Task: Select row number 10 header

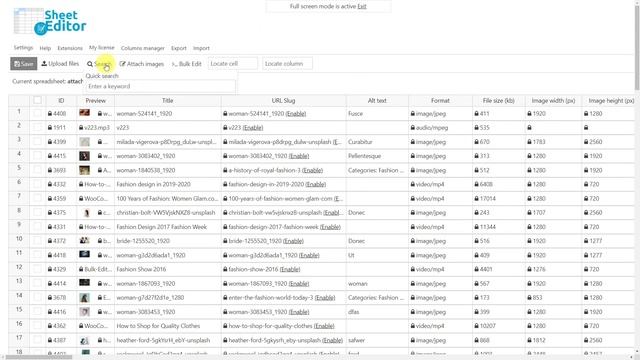Action: (19, 240)
